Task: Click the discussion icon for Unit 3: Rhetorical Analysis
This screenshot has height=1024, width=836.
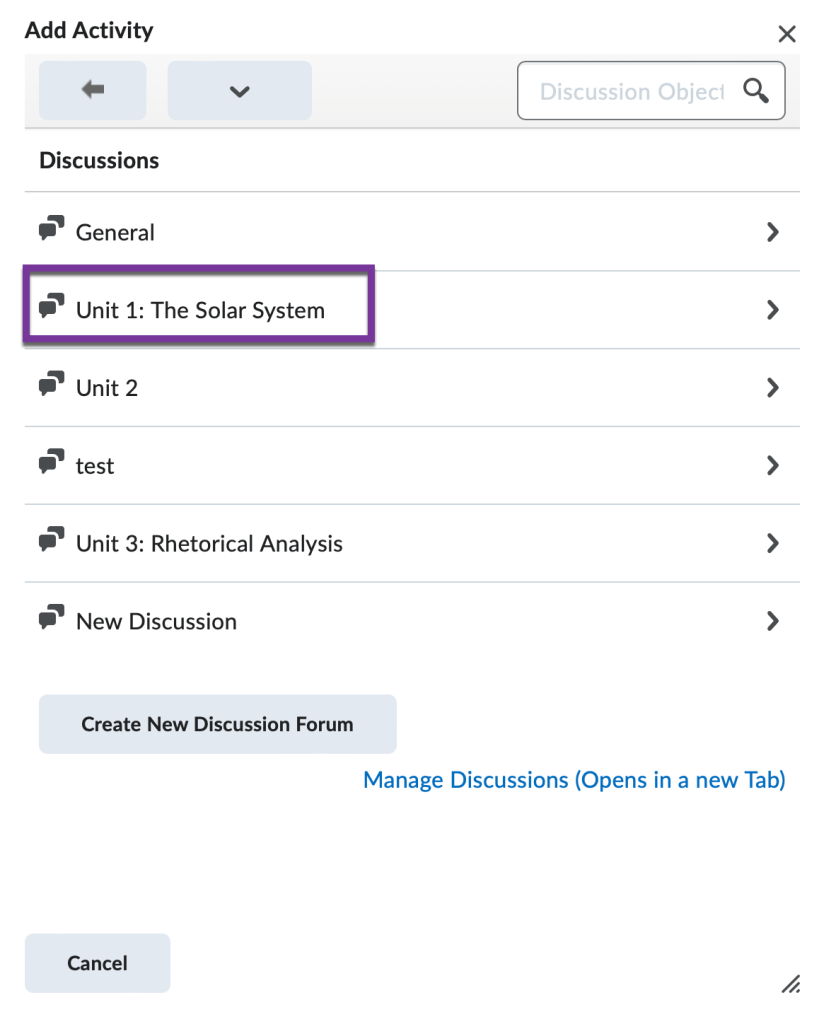Action: coord(51,540)
